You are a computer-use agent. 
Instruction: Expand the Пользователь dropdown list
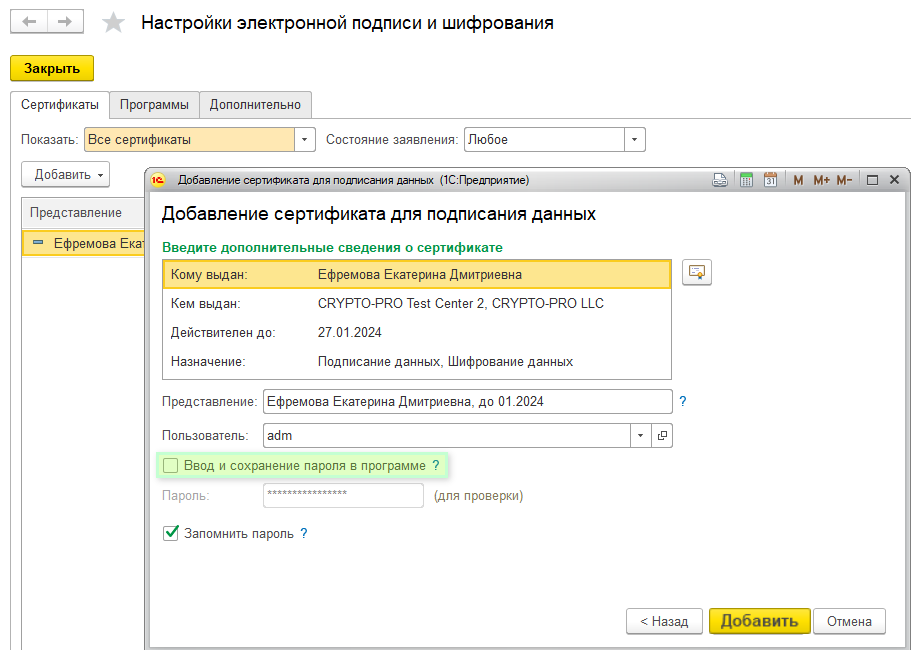pyautogui.click(x=640, y=435)
